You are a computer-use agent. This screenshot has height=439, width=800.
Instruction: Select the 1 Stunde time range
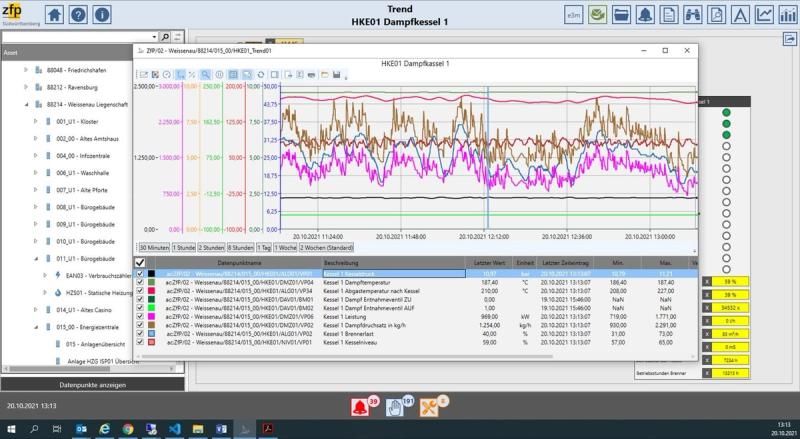coord(183,248)
